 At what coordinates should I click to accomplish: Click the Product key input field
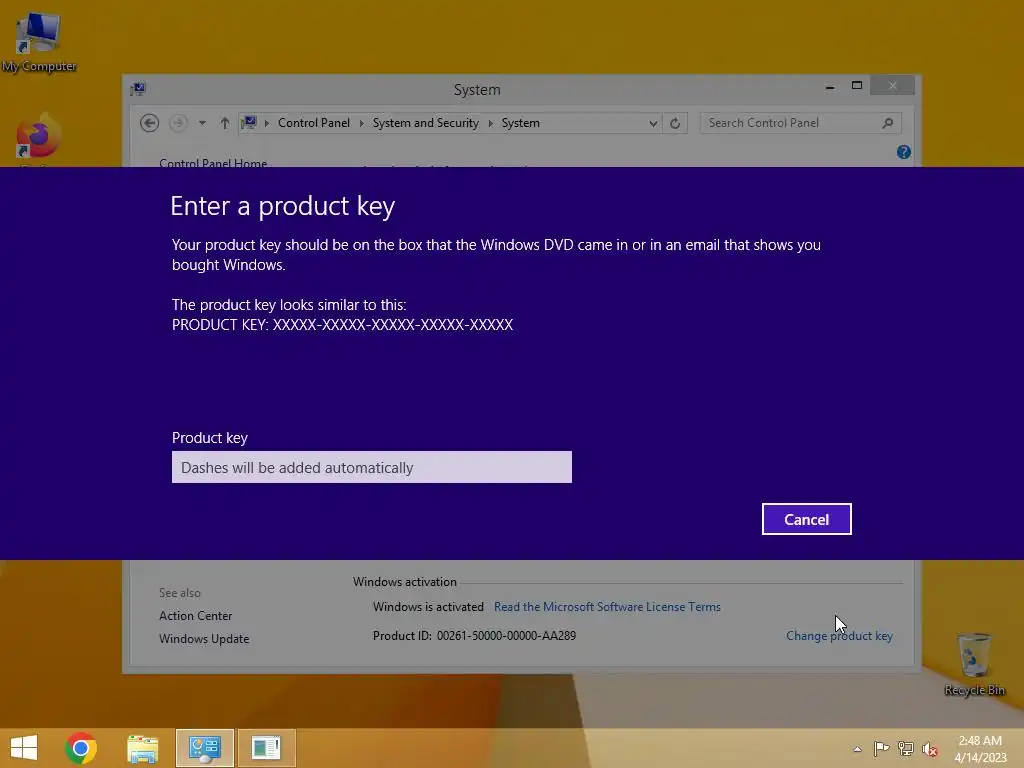click(x=372, y=467)
